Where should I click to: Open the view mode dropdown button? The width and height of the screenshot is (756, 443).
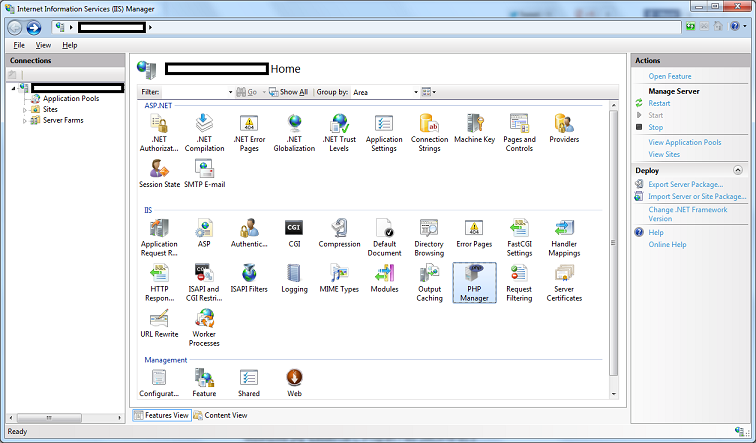[429, 92]
